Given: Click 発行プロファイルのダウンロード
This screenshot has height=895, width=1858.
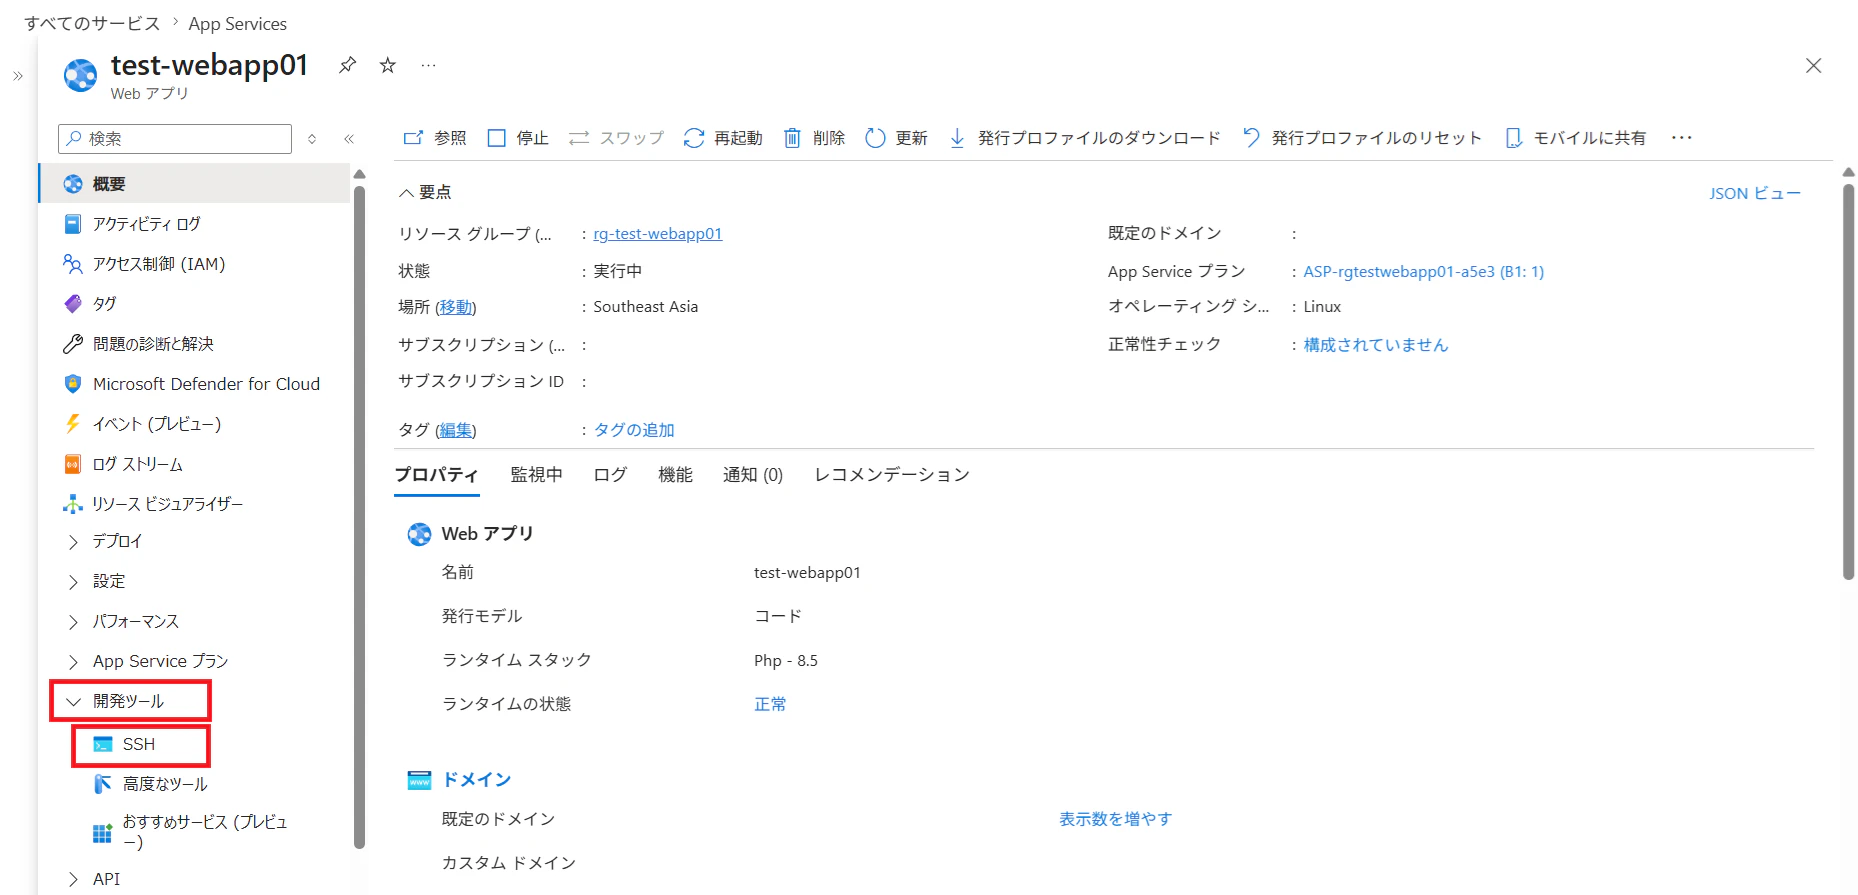Looking at the screenshot, I should click(x=1085, y=138).
